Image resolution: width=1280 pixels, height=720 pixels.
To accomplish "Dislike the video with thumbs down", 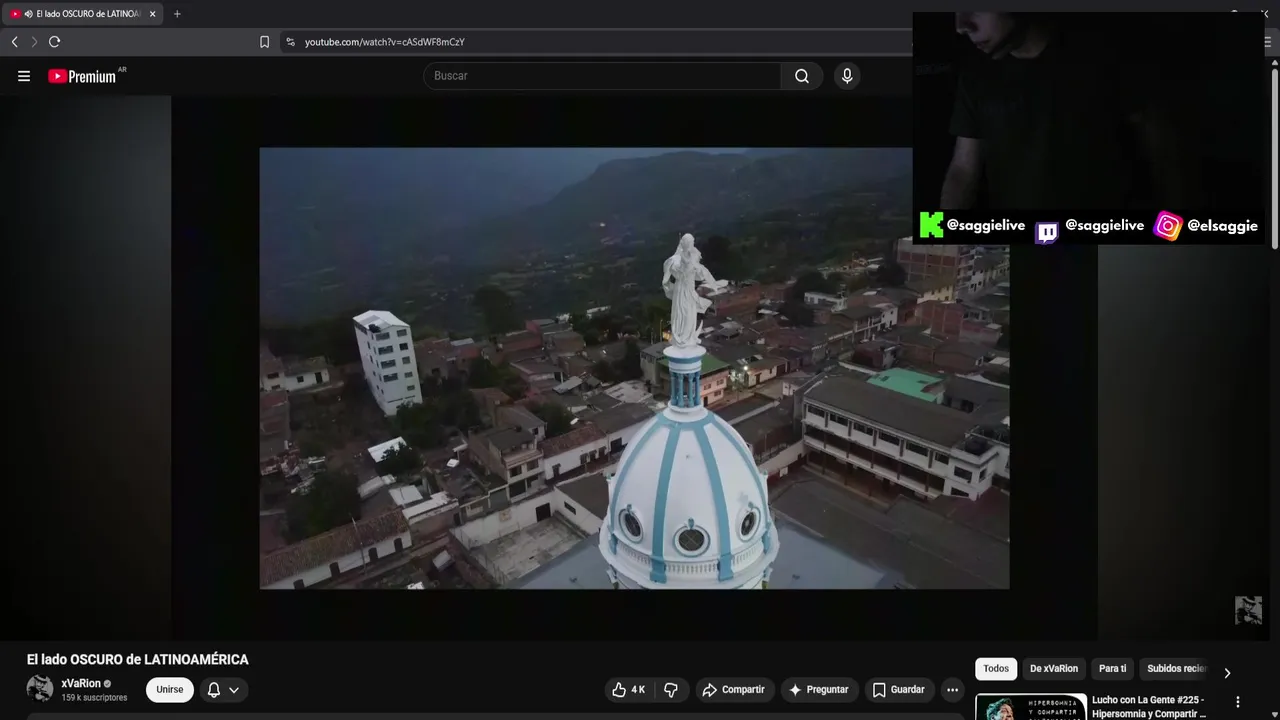I will point(671,690).
